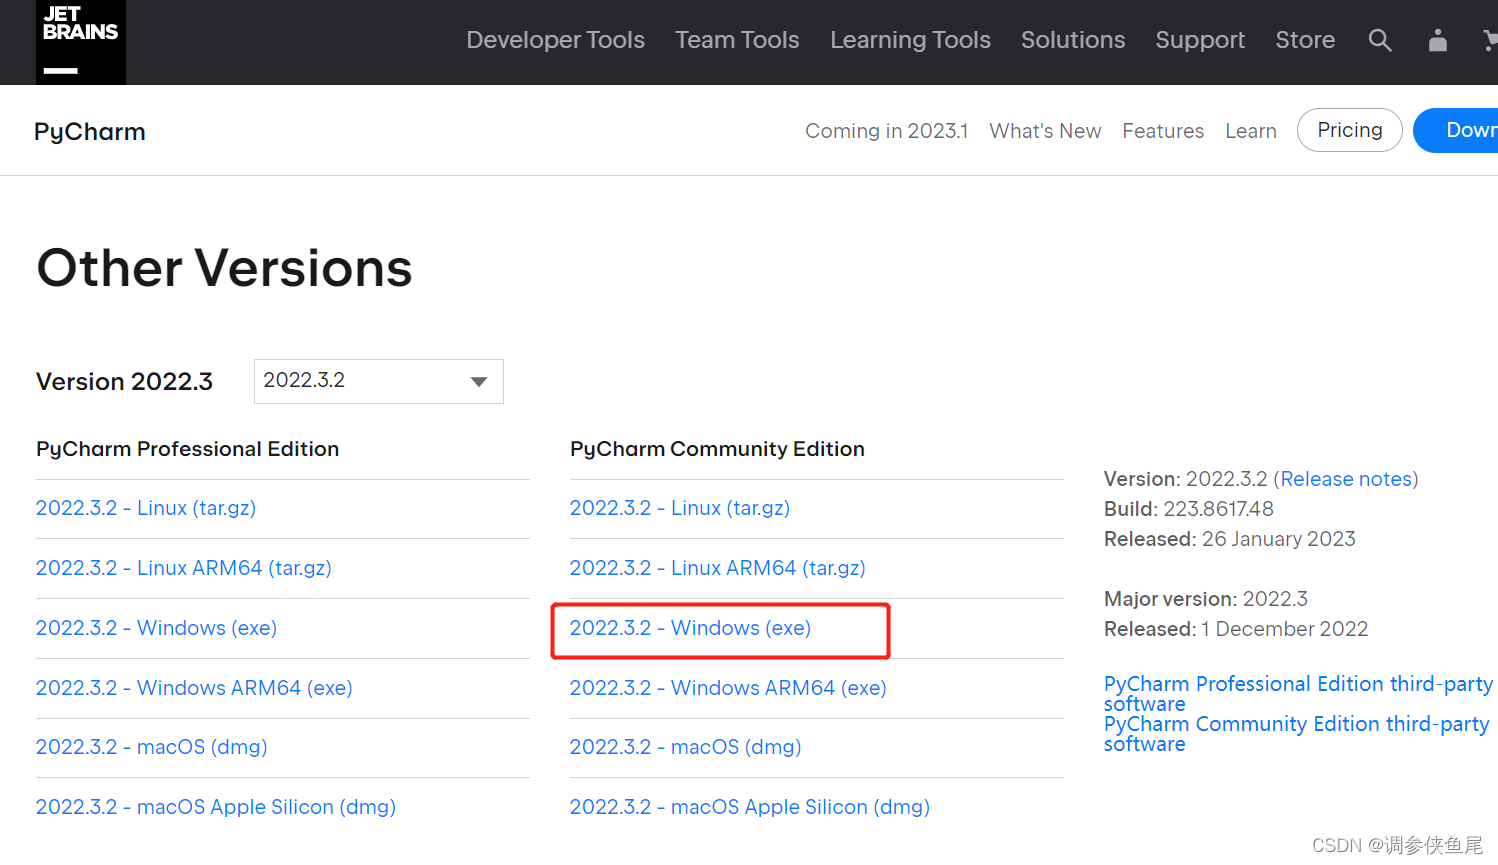Click the Pricing button
The width and height of the screenshot is (1498, 865).
tap(1349, 130)
